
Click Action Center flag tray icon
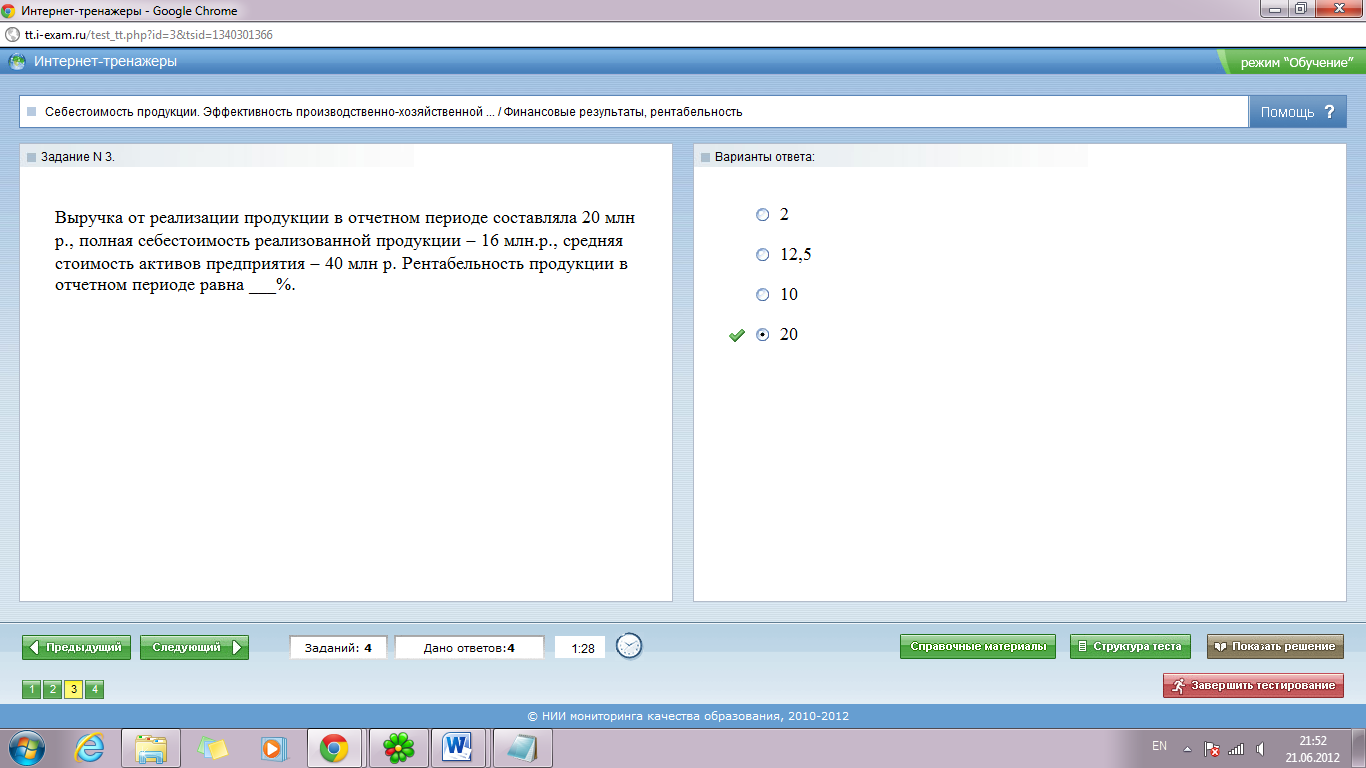pyautogui.click(x=1211, y=748)
